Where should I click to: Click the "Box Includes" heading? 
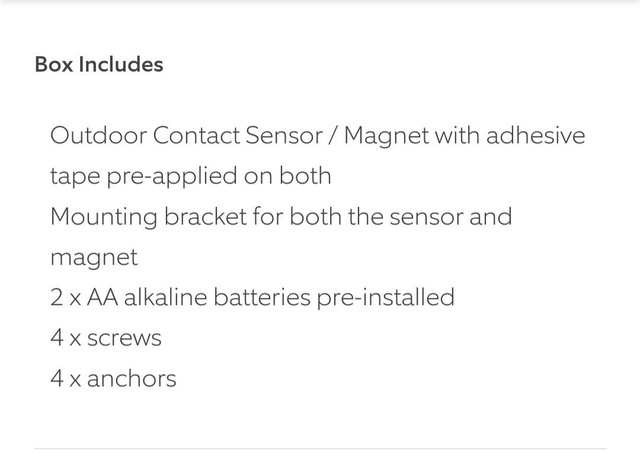pyautogui.click(x=98, y=64)
